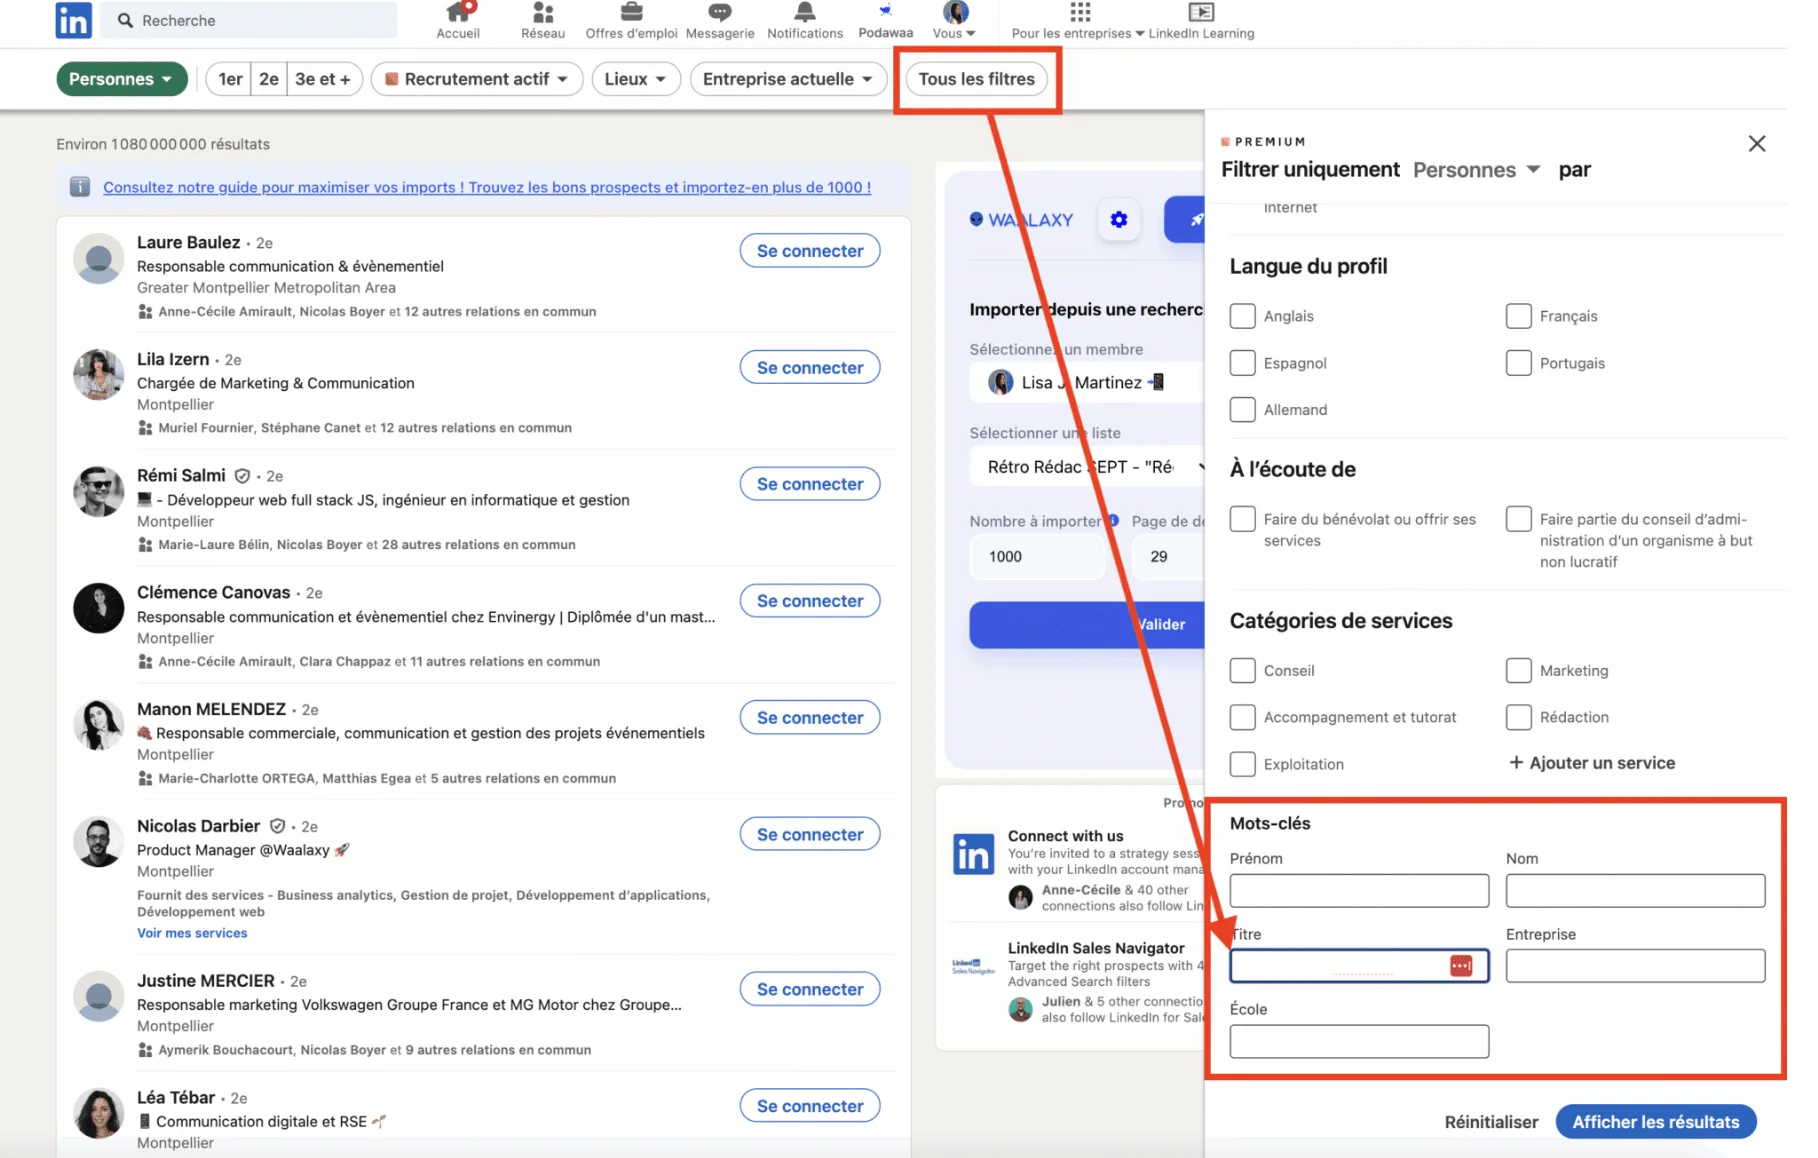This screenshot has width=1818, height=1158.
Task: Check Faire du bénévolat ou offrir ses services
Action: pyautogui.click(x=1242, y=519)
